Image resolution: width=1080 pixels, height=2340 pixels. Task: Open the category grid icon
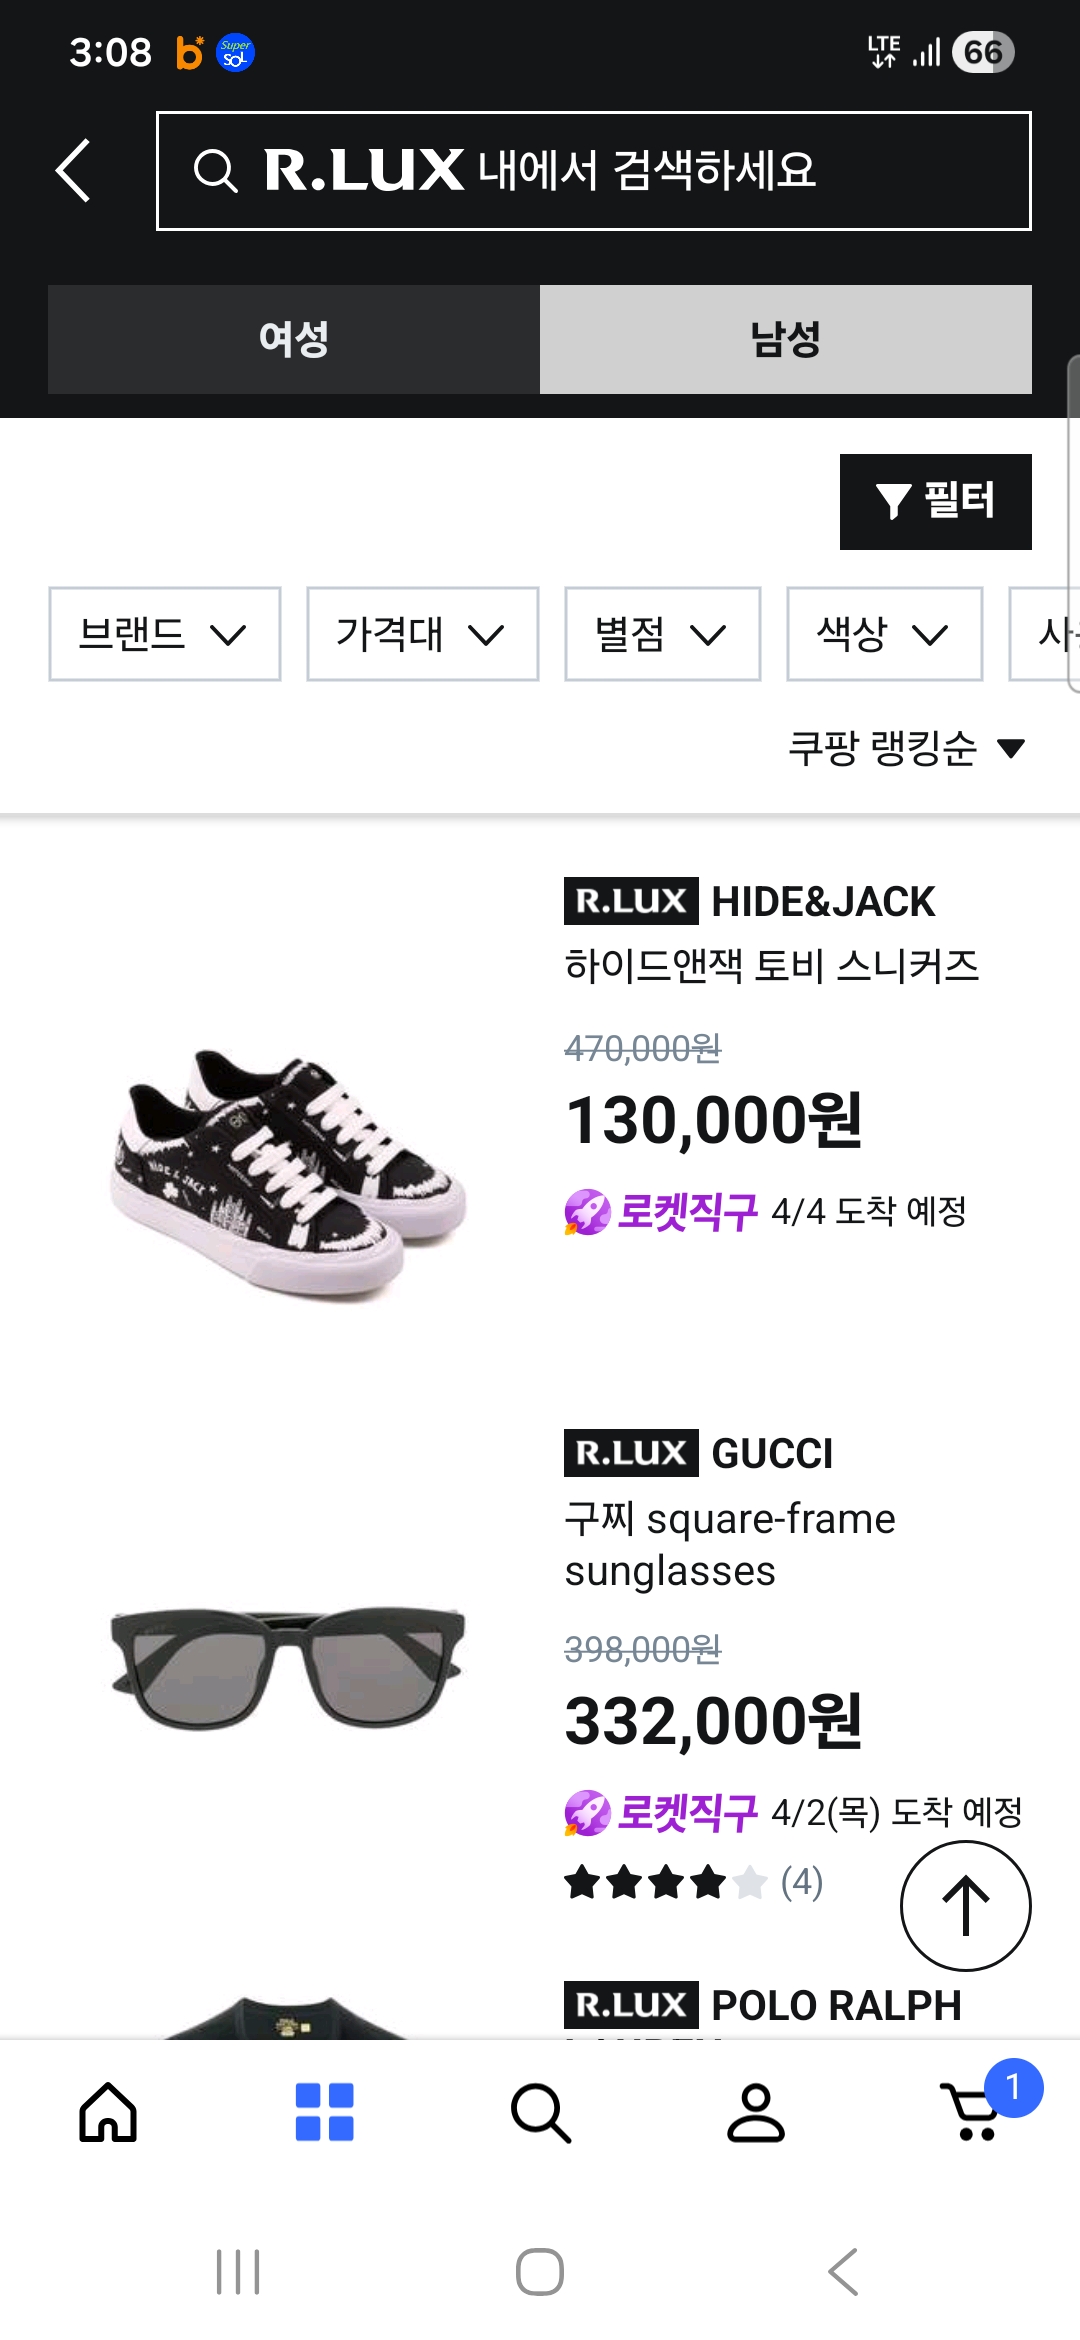click(324, 2112)
